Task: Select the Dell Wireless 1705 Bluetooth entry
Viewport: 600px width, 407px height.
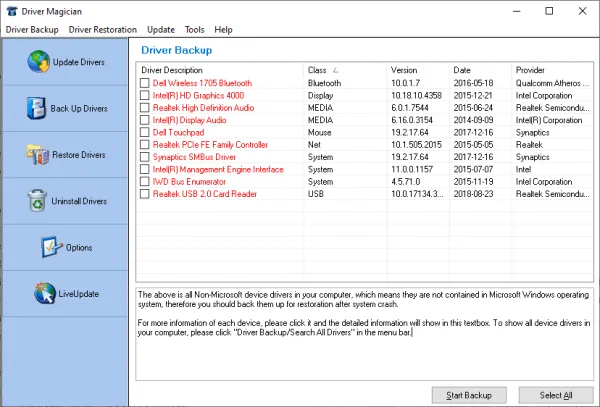Action: 202,83
